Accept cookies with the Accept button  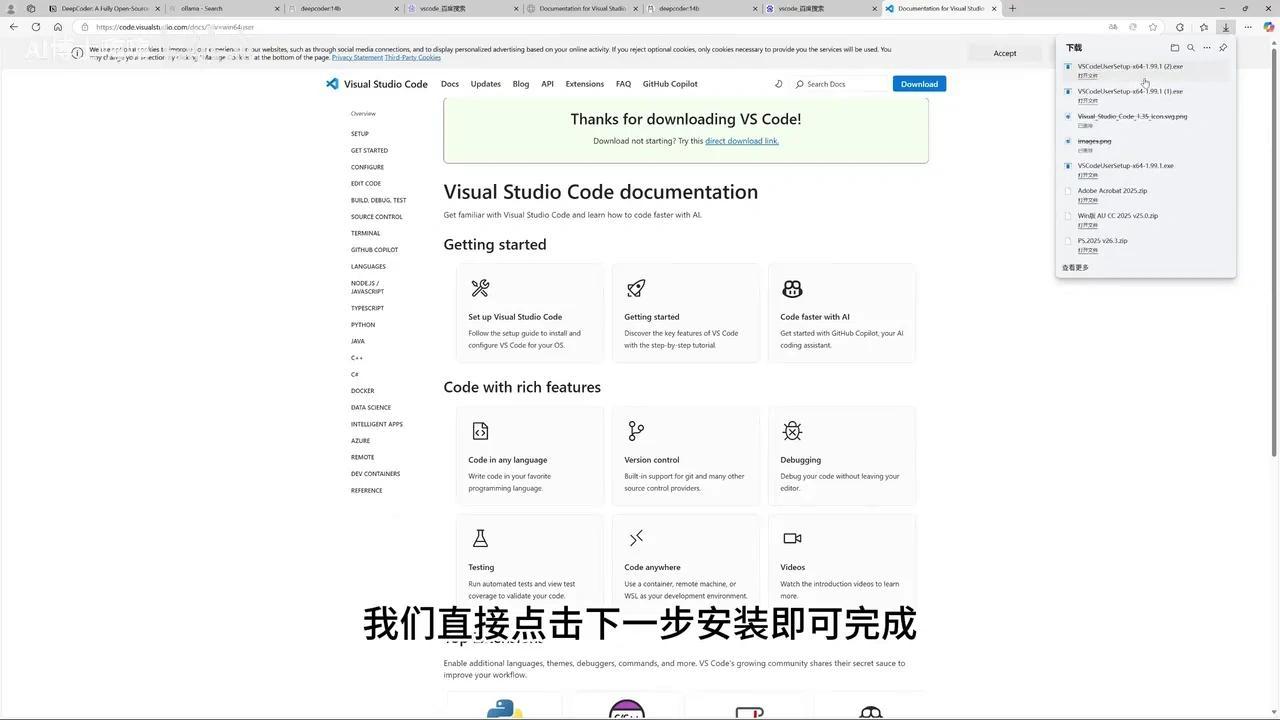point(1005,53)
